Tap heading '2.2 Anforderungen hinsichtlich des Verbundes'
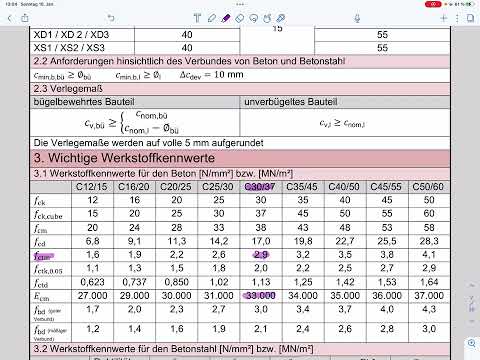The image size is (480, 360). pos(189,61)
